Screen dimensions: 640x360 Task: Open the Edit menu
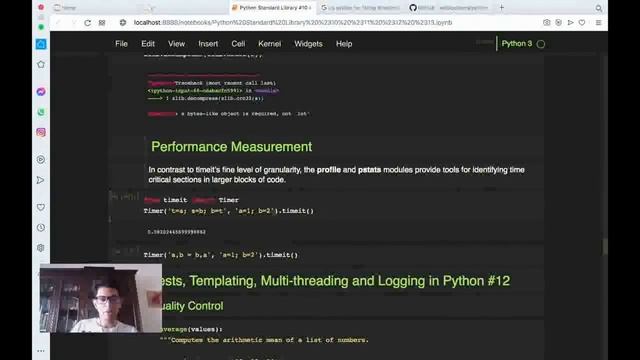[x=148, y=44]
